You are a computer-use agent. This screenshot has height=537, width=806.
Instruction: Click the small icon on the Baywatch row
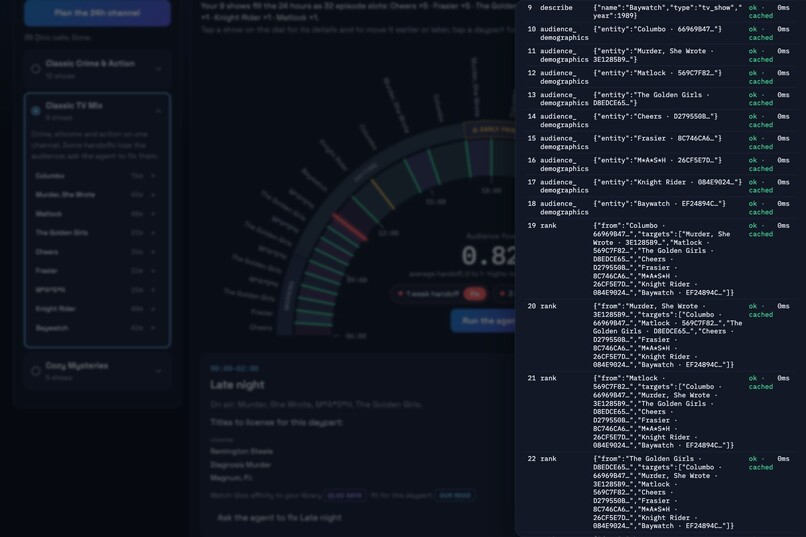click(x=153, y=328)
